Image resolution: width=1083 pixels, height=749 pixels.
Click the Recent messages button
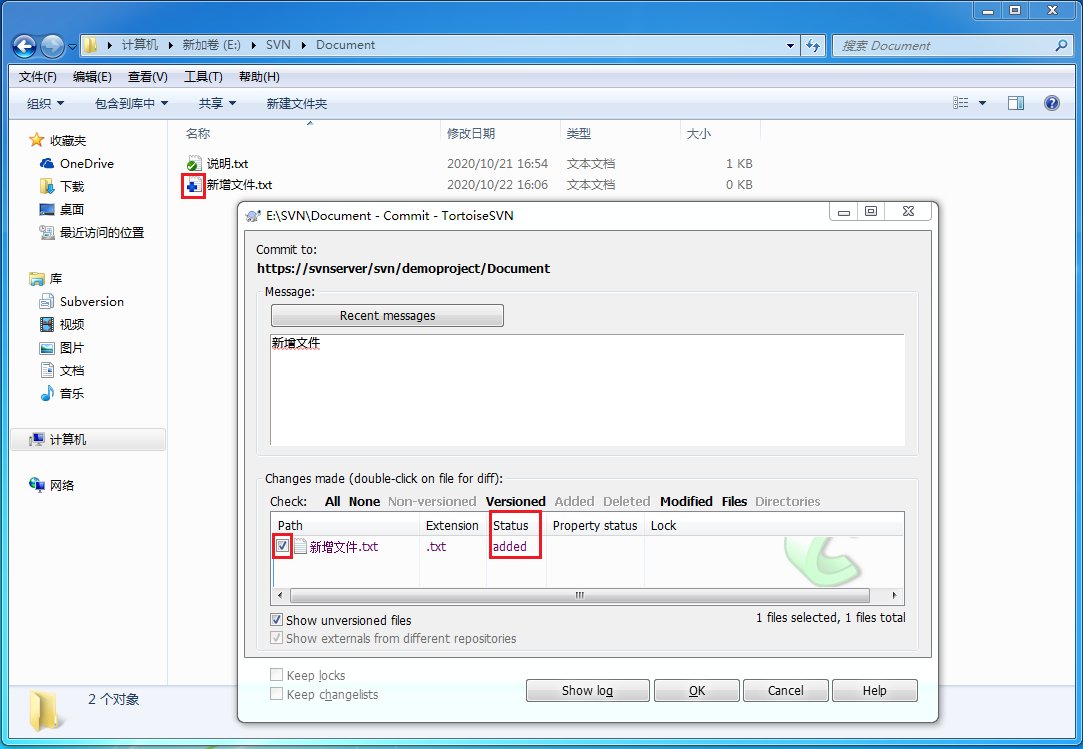(x=387, y=315)
